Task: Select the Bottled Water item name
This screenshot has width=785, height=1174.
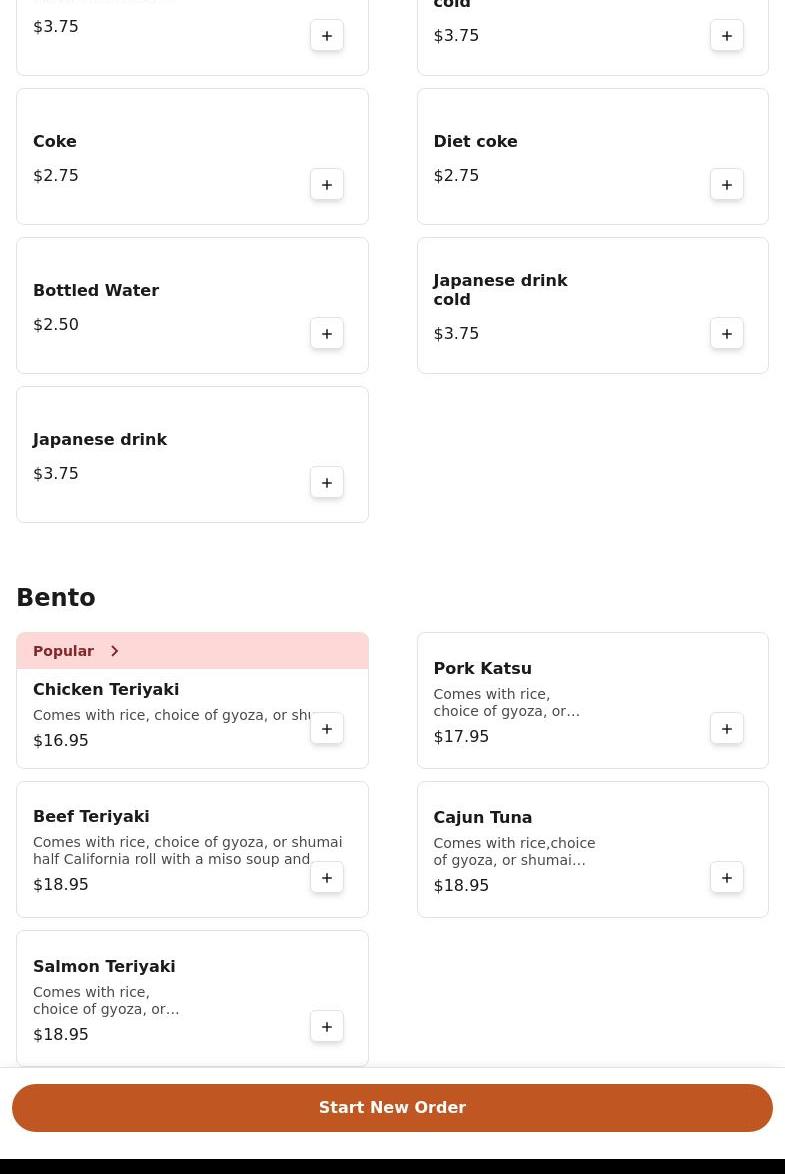Action: point(96,291)
